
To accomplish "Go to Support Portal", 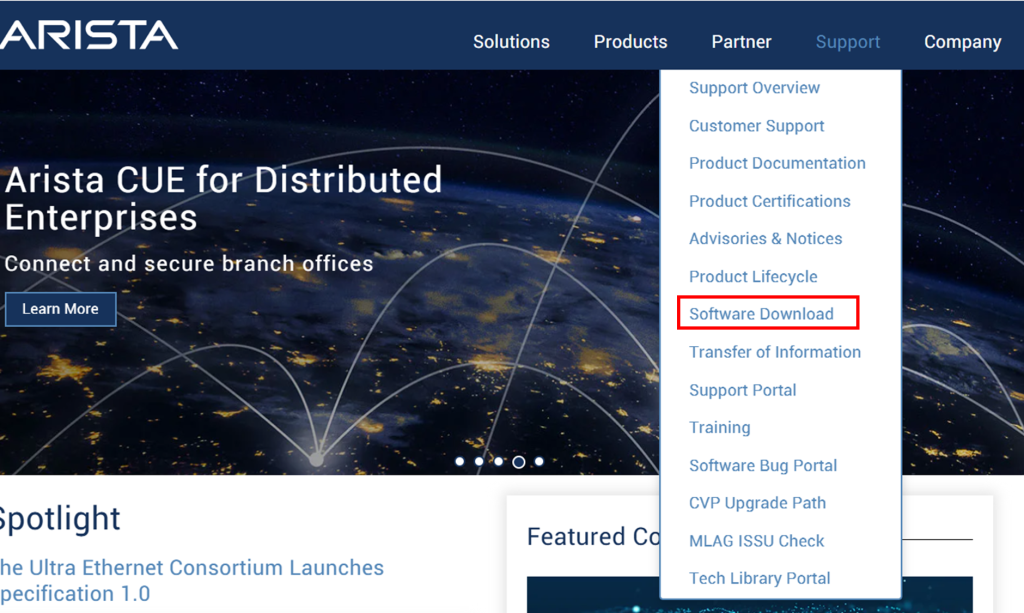I will point(743,390).
